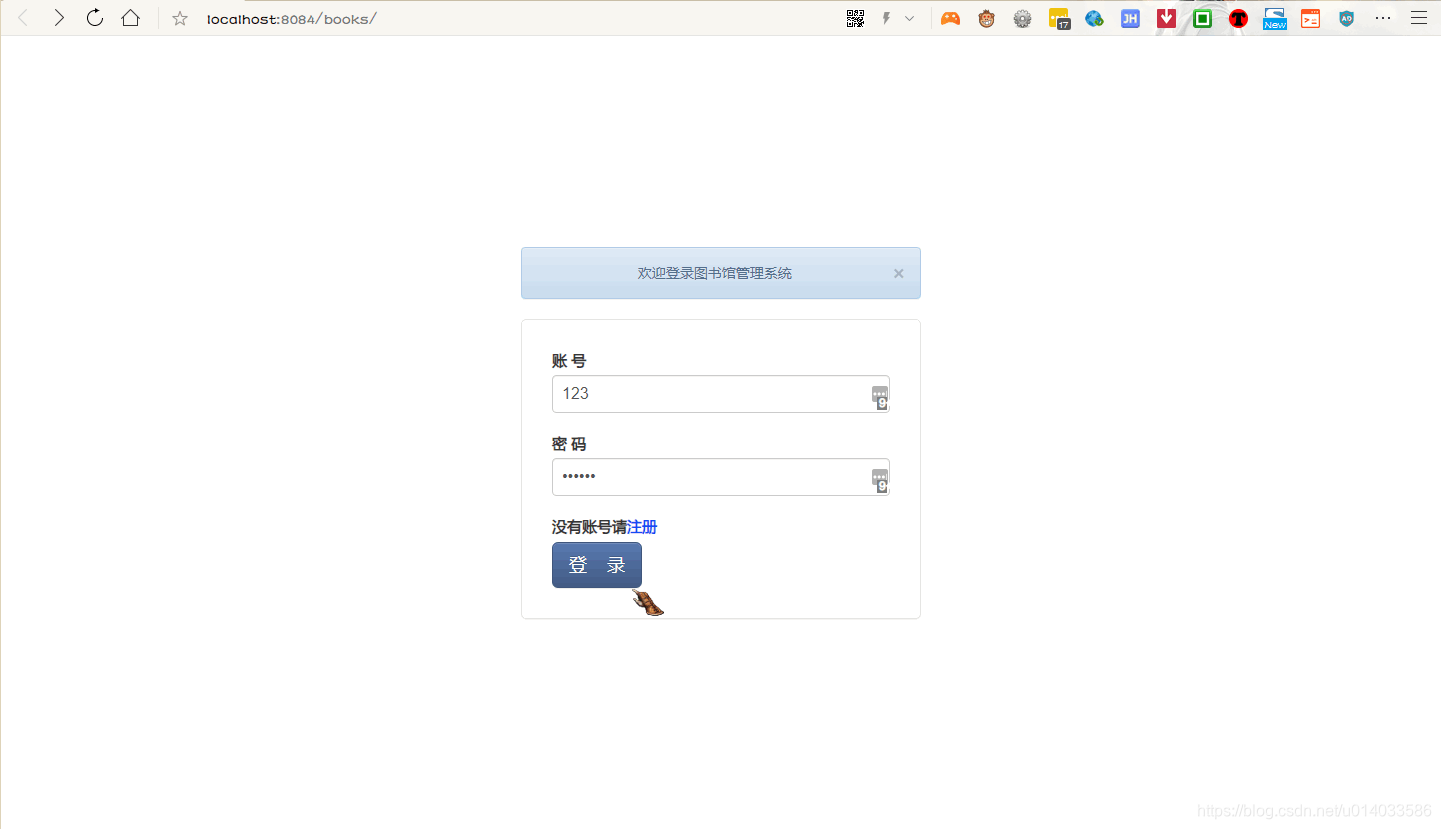This screenshot has width=1441, height=829.
Task: Expand the dropdown arrow beside the lightning icon
Action: coord(909,18)
